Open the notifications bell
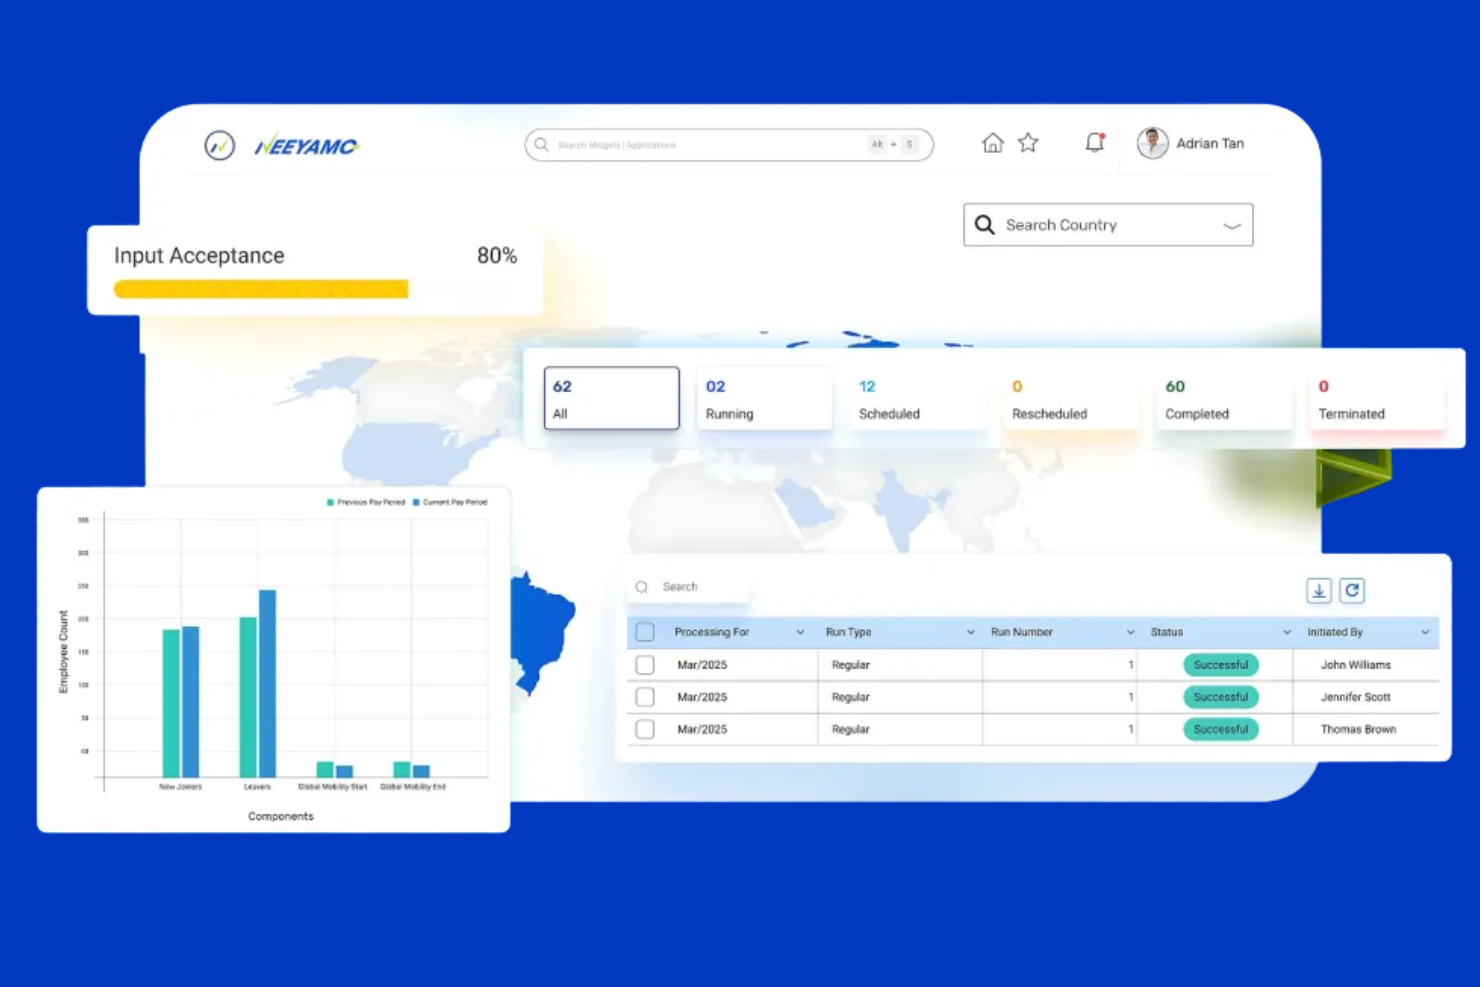Viewport: 1480px width, 987px height. click(x=1095, y=143)
